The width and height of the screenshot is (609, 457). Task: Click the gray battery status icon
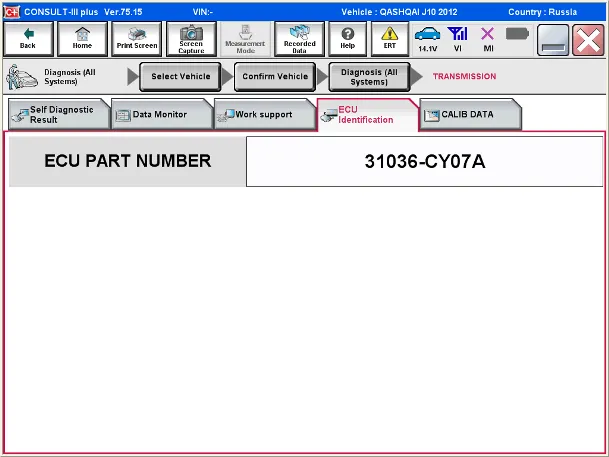tap(517, 34)
